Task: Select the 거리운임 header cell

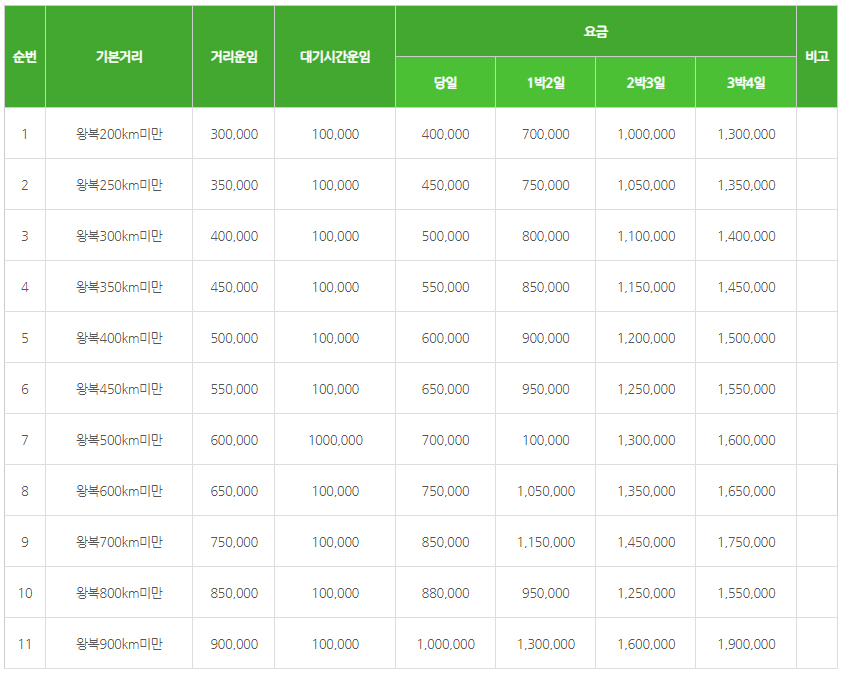Action: click(234, 57)
